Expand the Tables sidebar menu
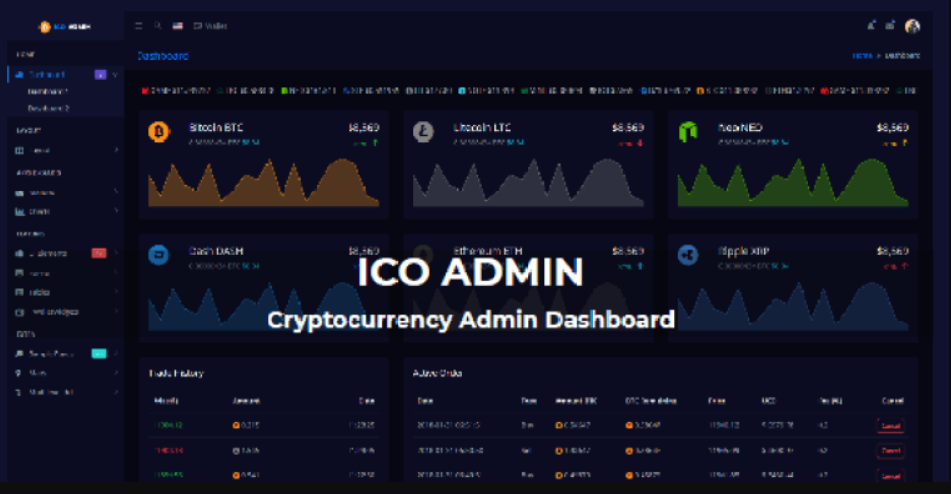951x494 pixels. (x=66, y=292)
